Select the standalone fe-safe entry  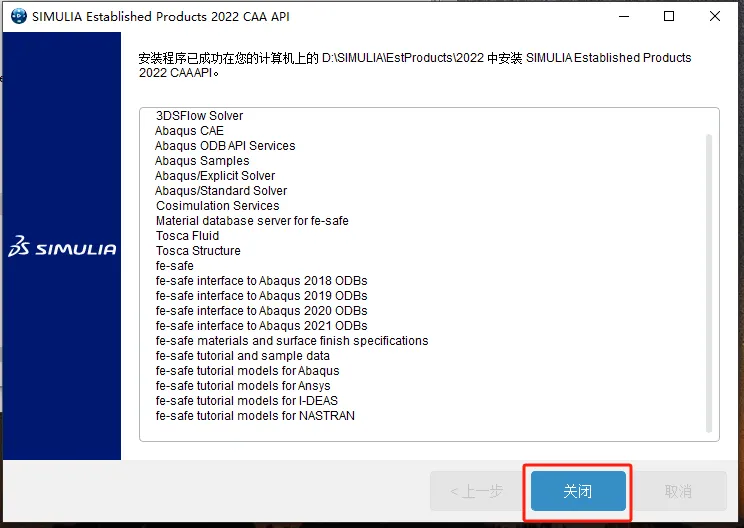(175, 266)
